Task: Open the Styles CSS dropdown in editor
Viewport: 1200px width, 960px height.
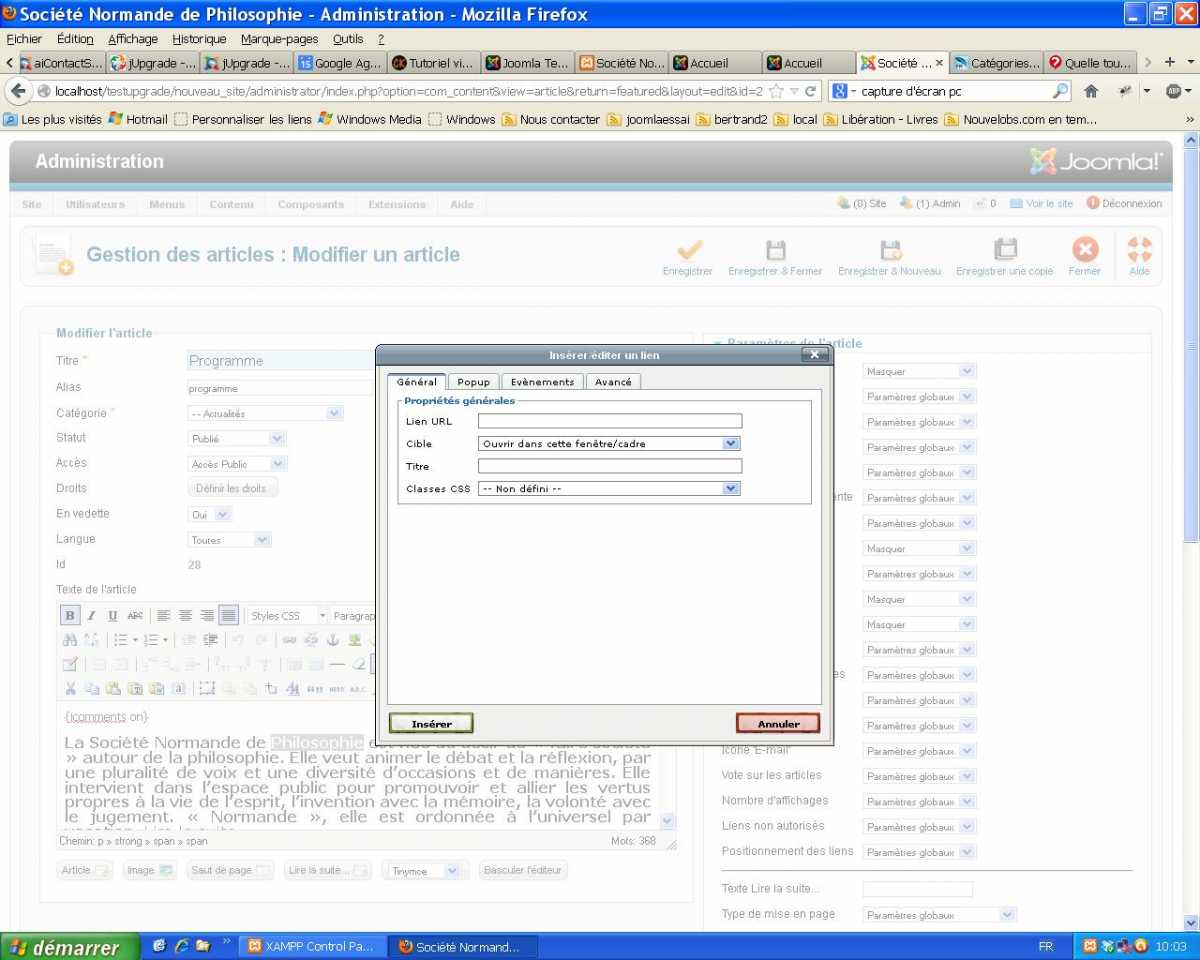Action: point(288,616)
